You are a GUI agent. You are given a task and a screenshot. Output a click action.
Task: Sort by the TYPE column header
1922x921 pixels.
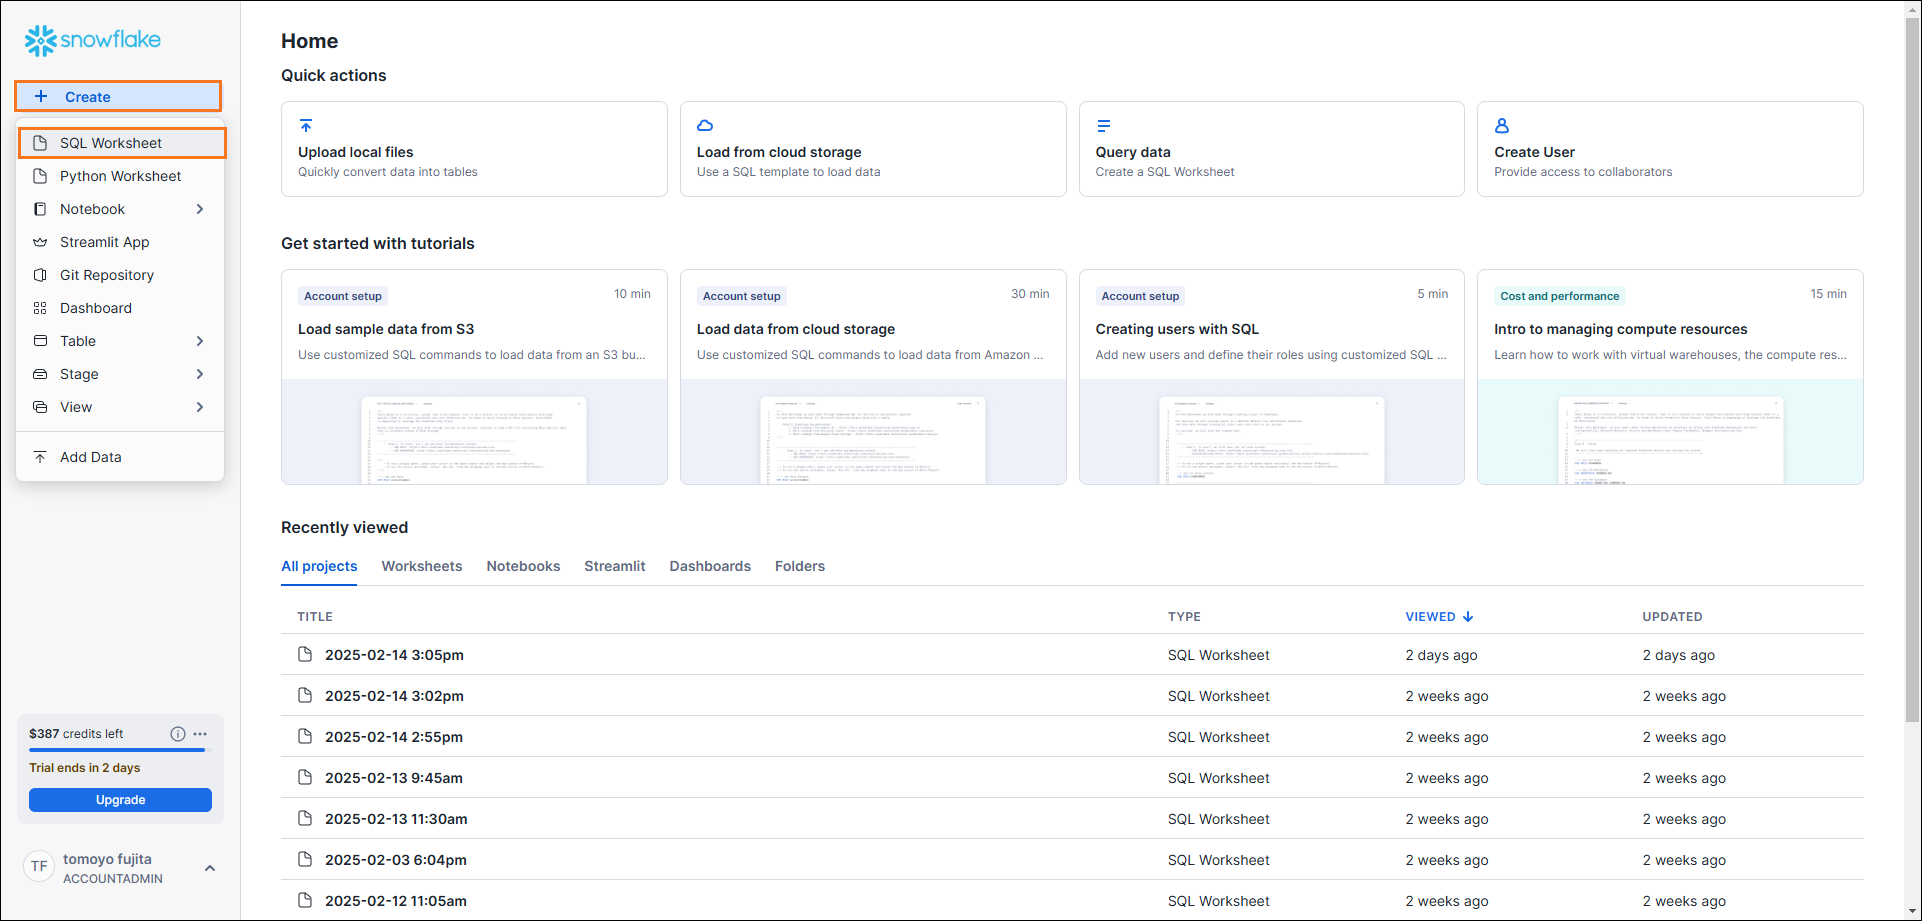pyautogui.click(x=1184, y=617)
